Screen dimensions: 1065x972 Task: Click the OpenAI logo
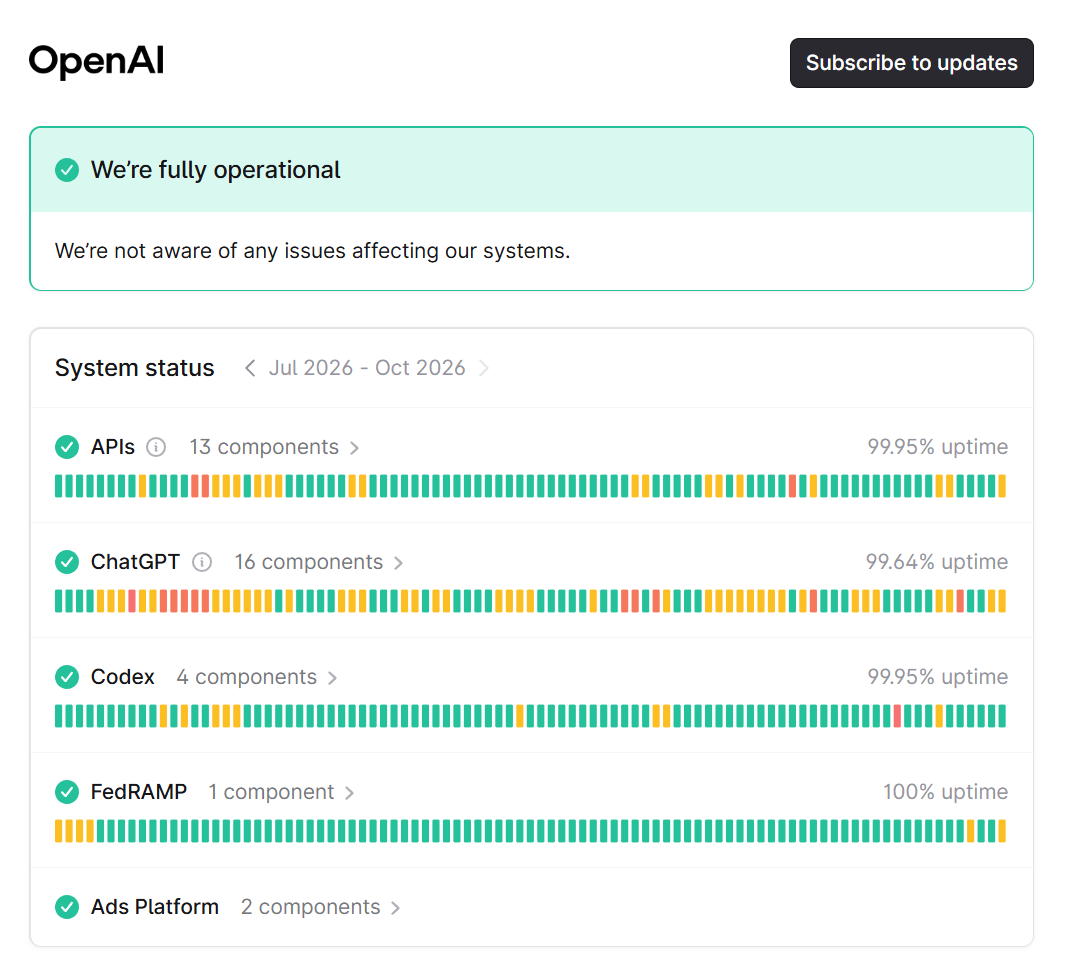(x=96, y=61)
